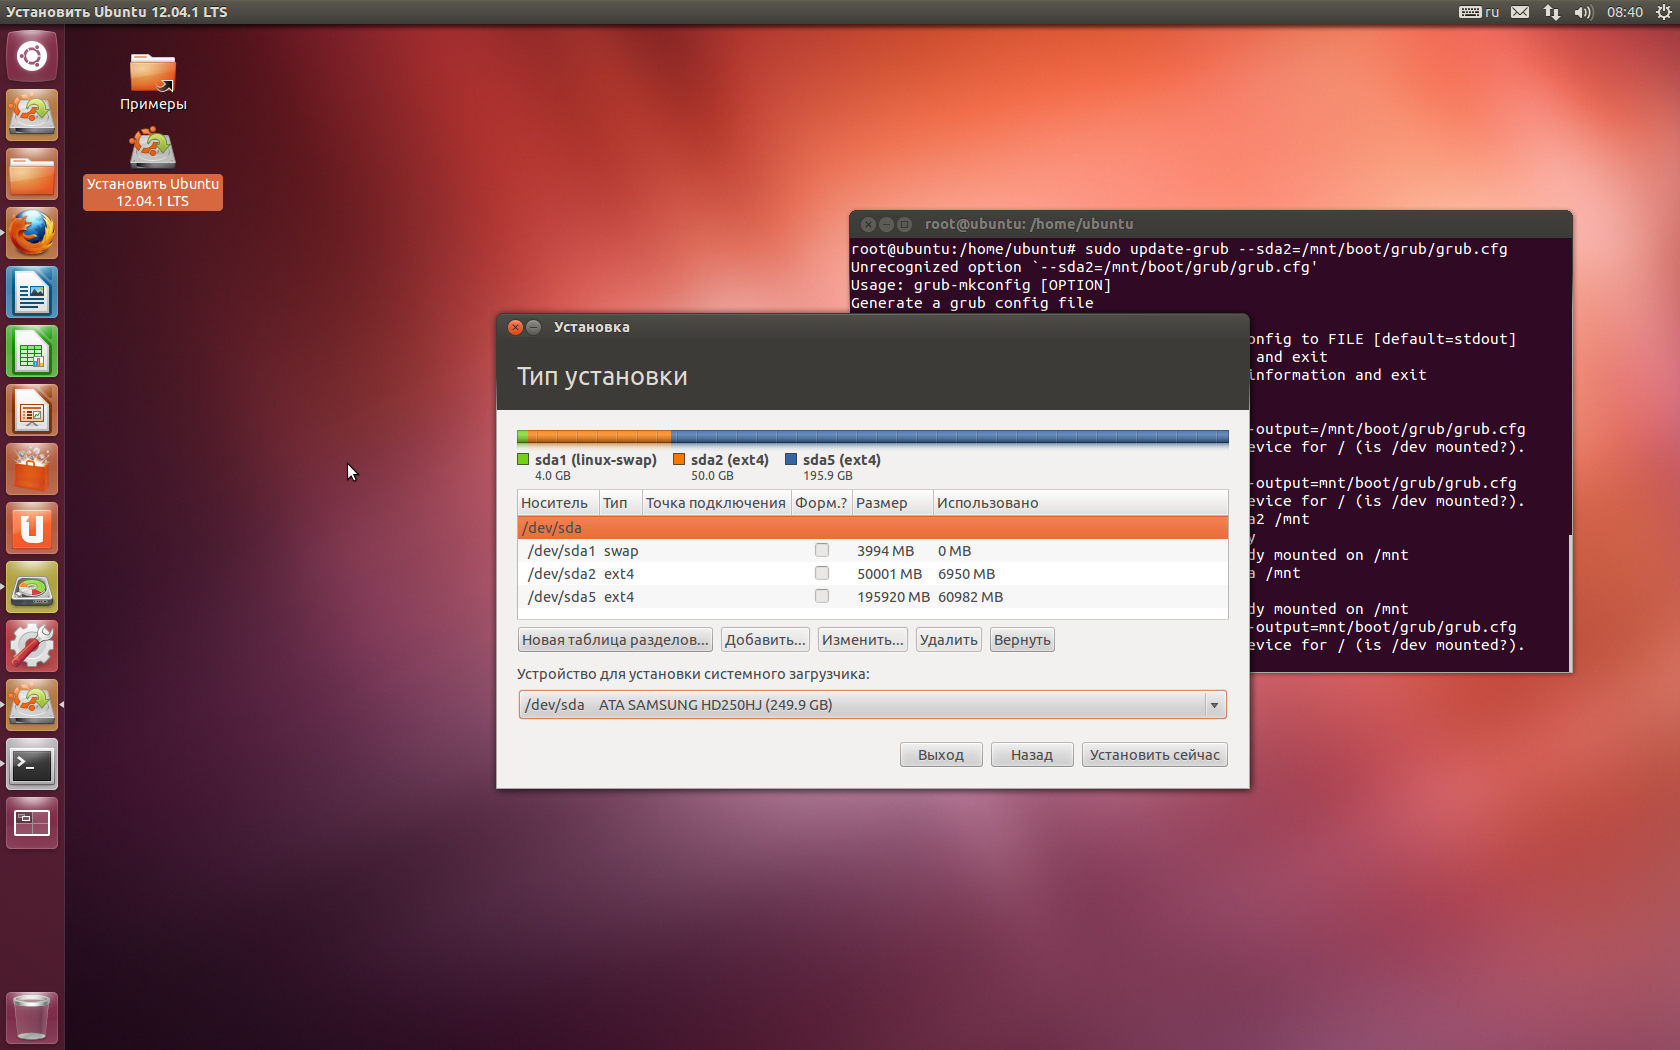Screen dimensions: 1680x1050
Task: Toggle format checkbox for /dev/sda2
Action: [822, 573]
